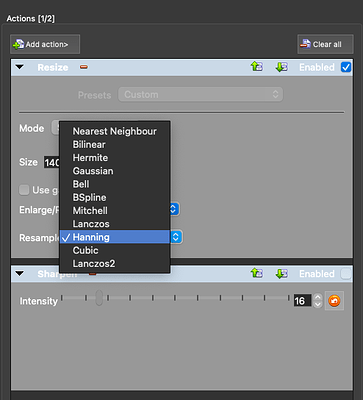Collapse the Sharpen action panel
This screenshot has height=400, width=363.
coord(20,274)
